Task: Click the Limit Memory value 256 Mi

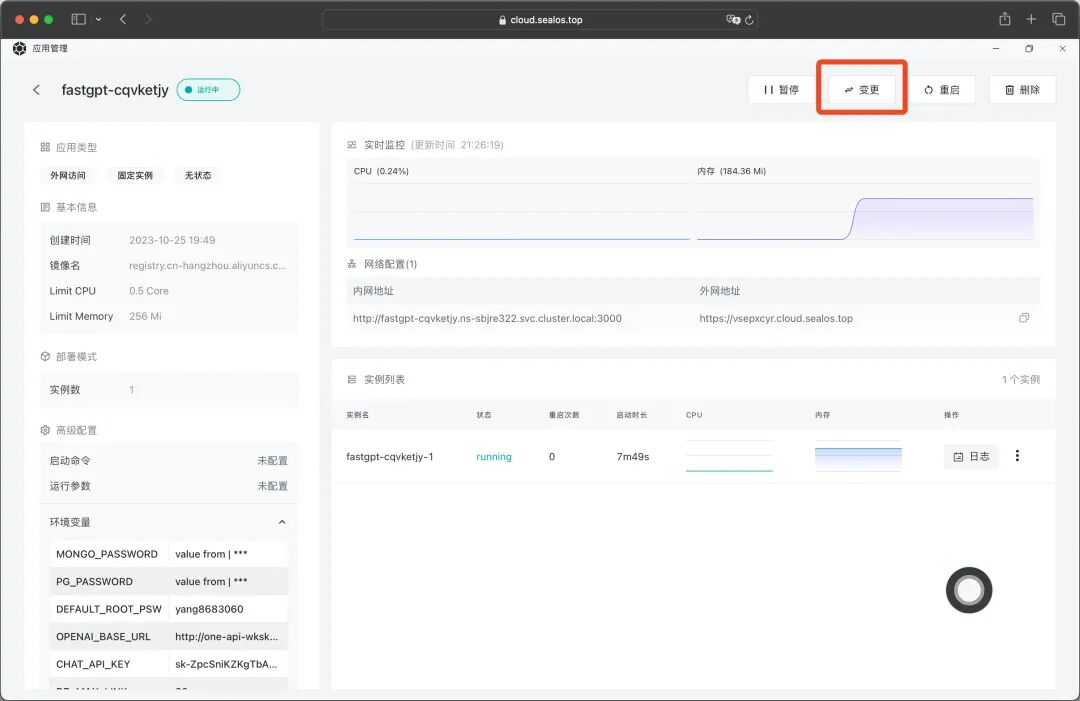Action: 145,316
